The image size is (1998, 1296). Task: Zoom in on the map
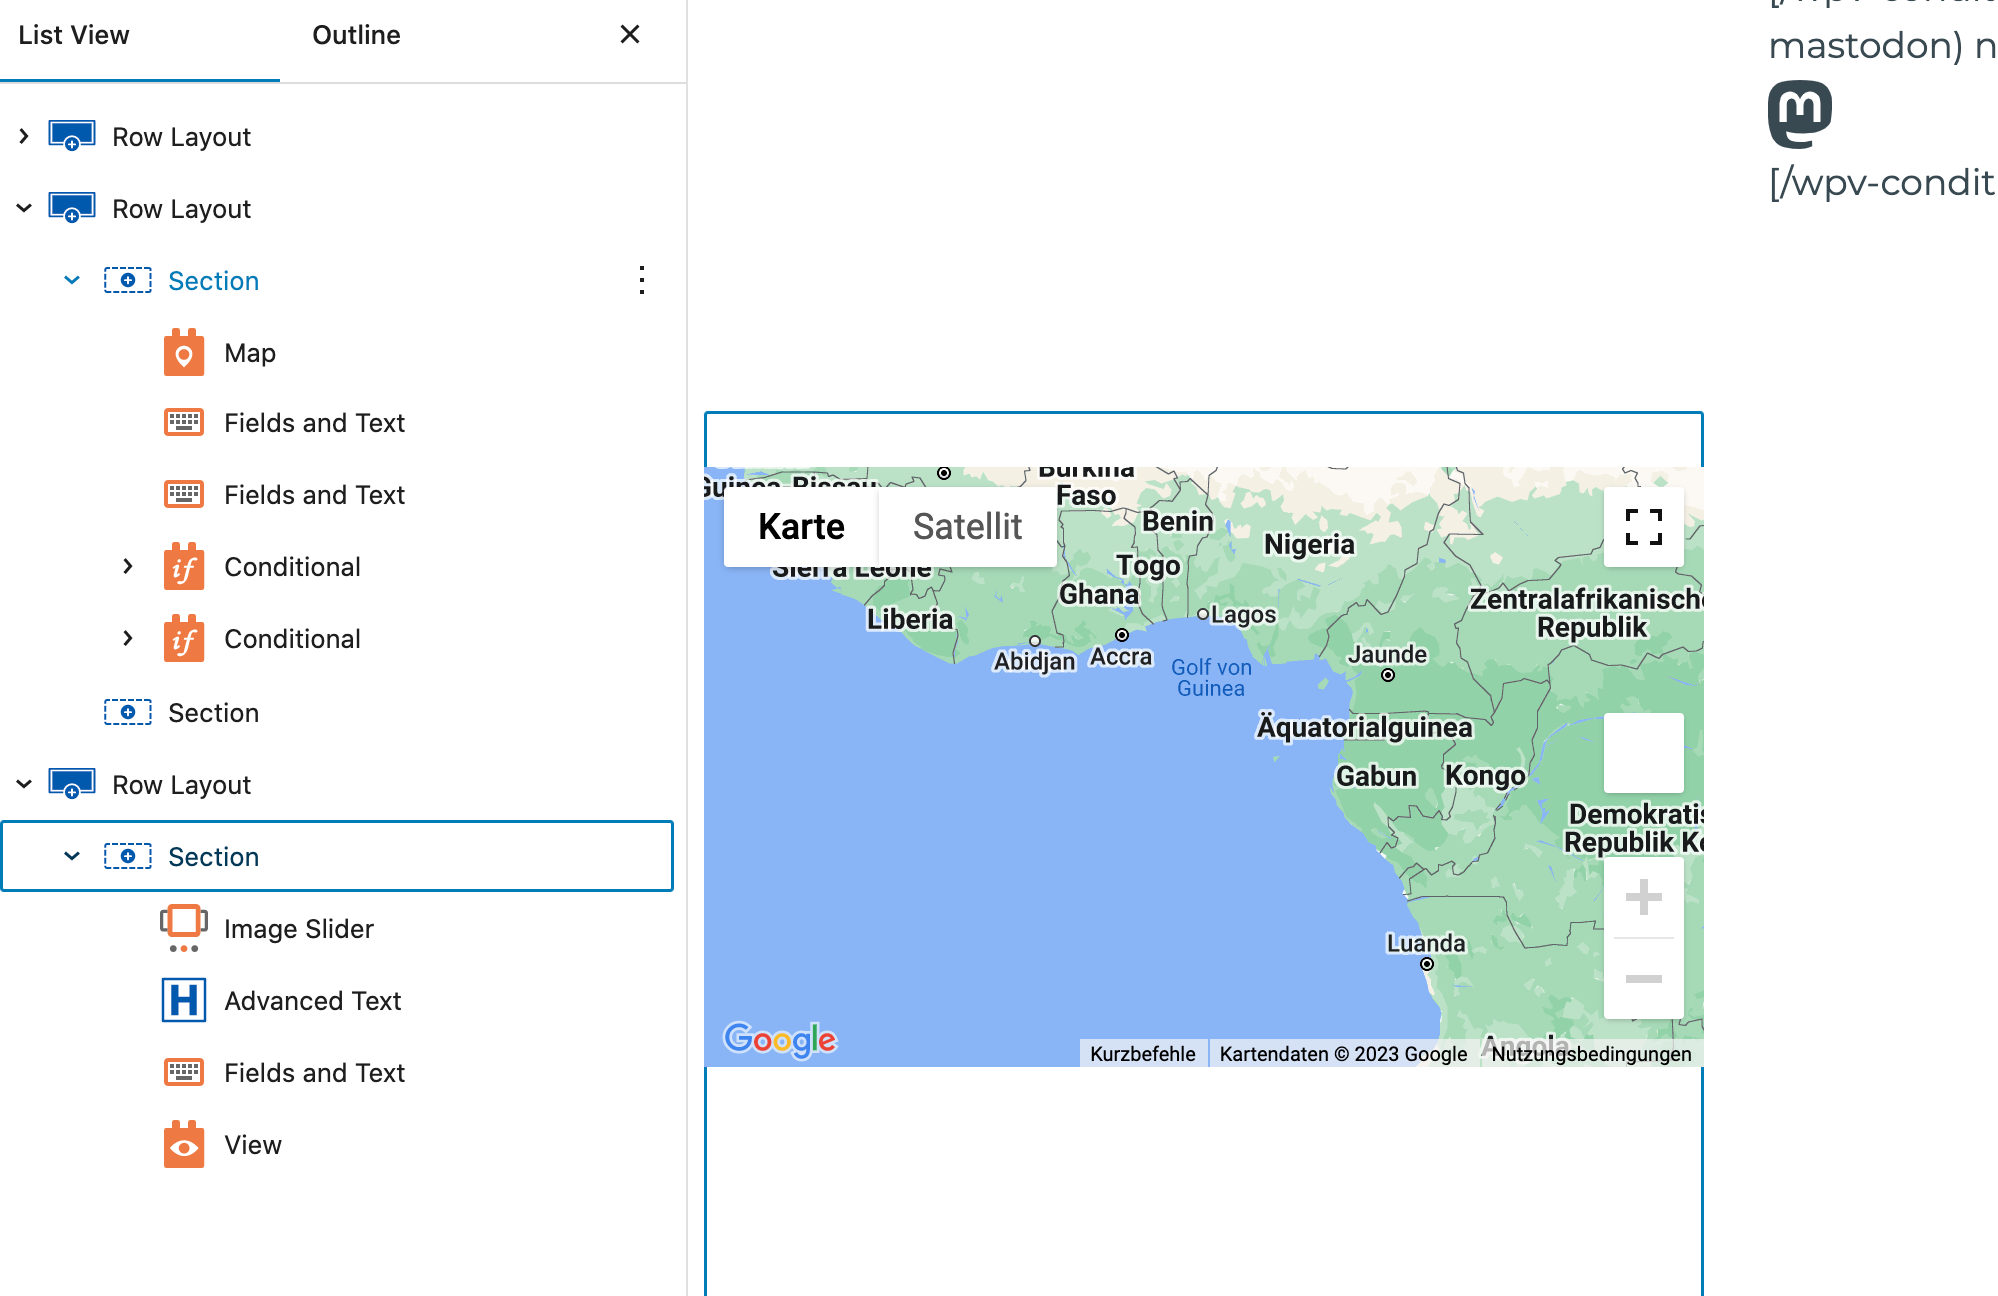click(x=1644, y=897)
